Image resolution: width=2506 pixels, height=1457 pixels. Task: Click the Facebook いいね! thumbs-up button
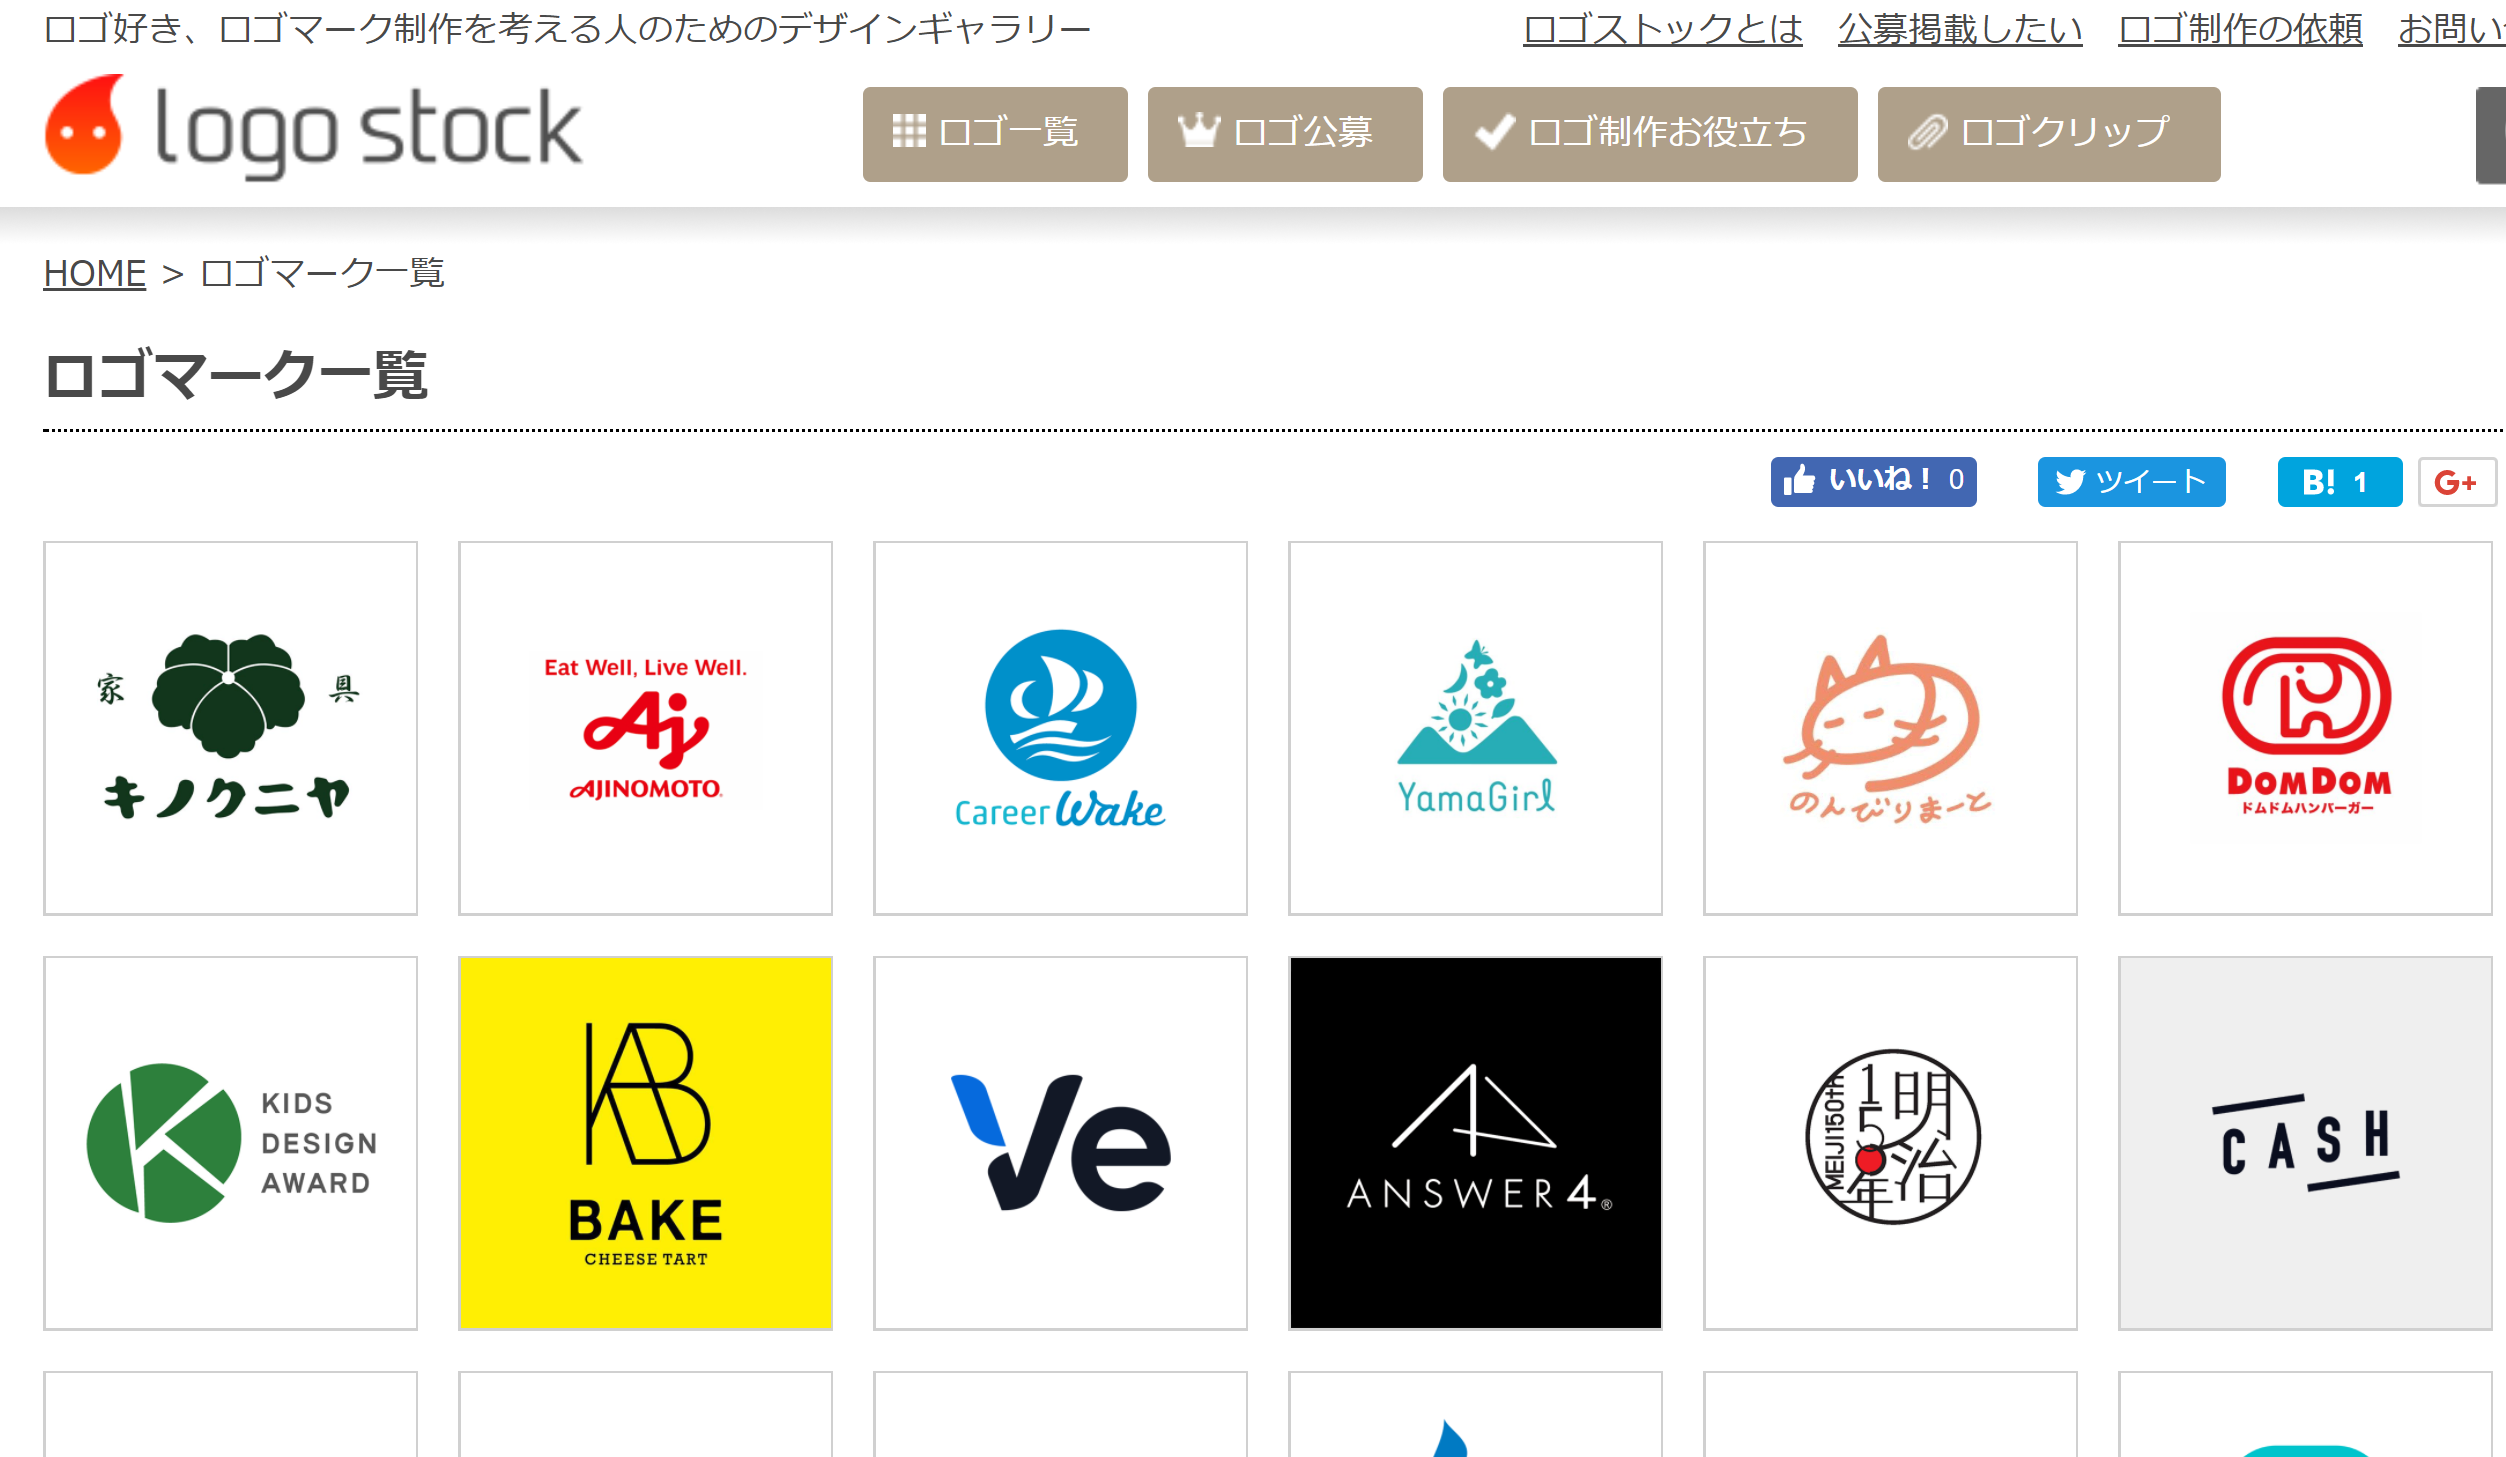pyautogui.click(x=1873, y=482)
